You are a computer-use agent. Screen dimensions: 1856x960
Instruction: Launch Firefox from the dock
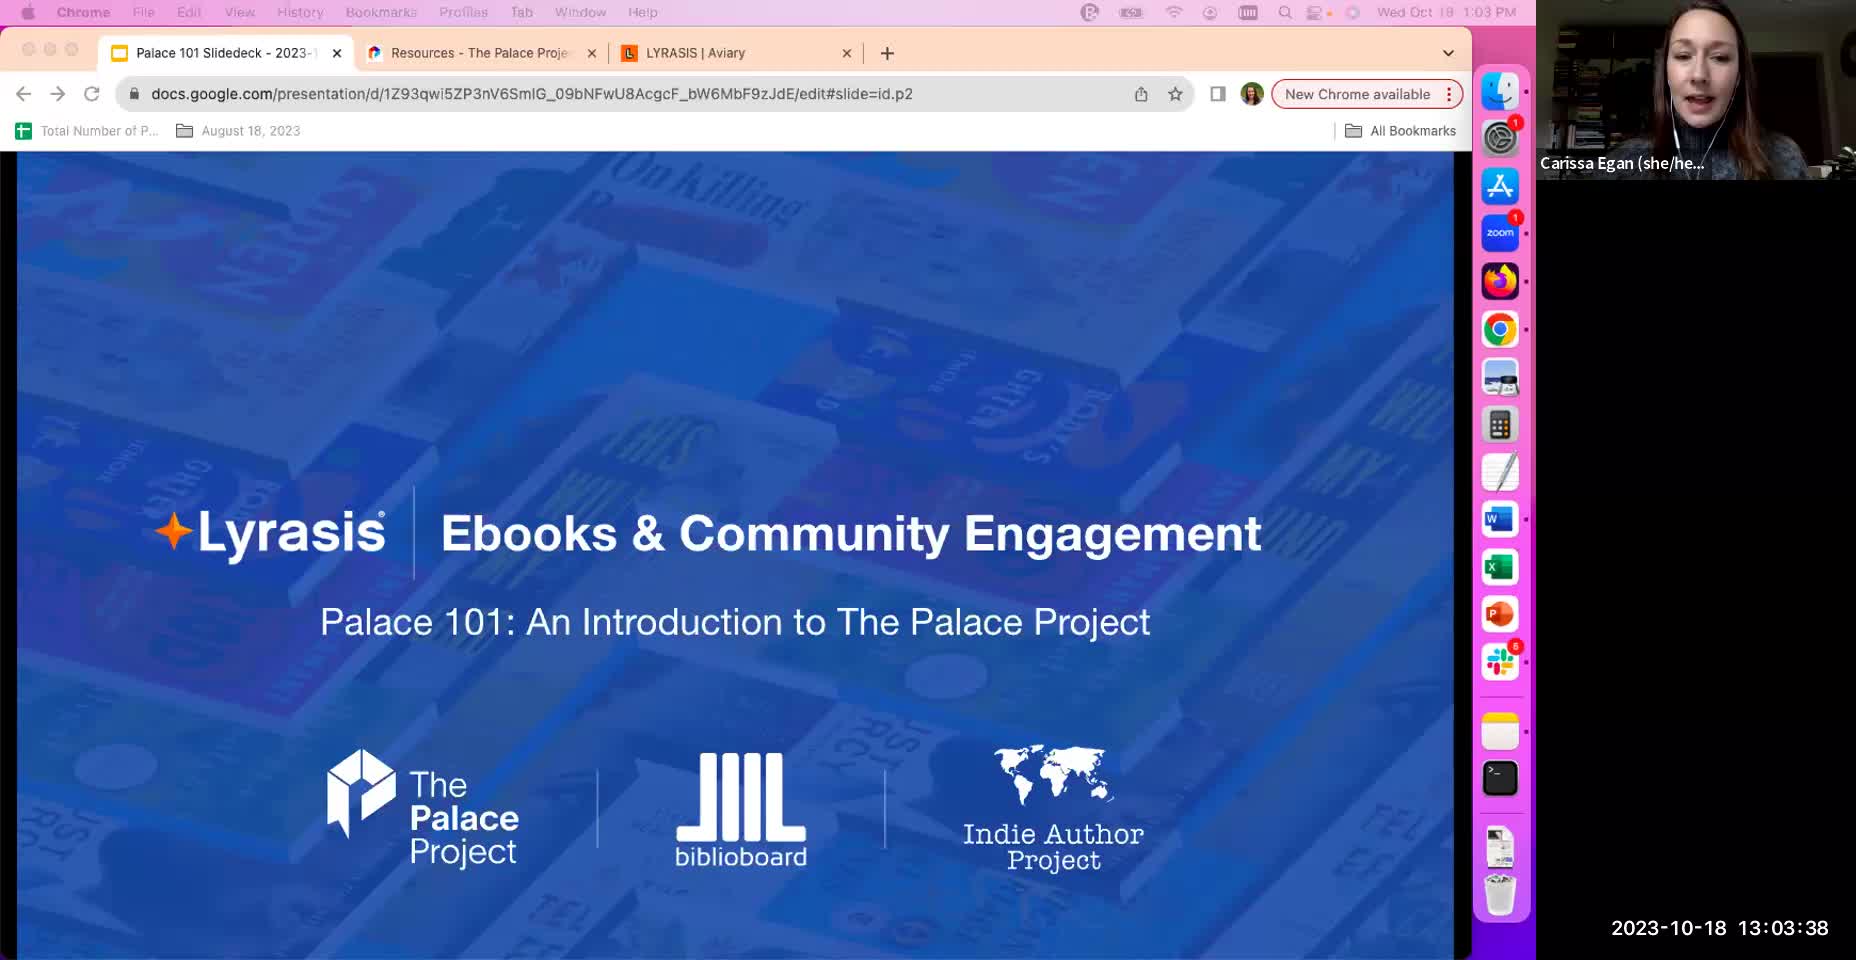[1499, 281]
